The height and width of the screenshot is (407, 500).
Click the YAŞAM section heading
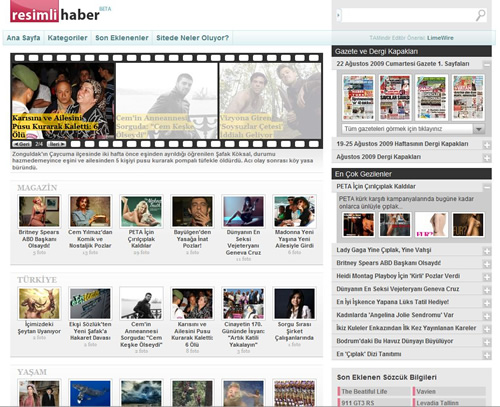point(32,372)
